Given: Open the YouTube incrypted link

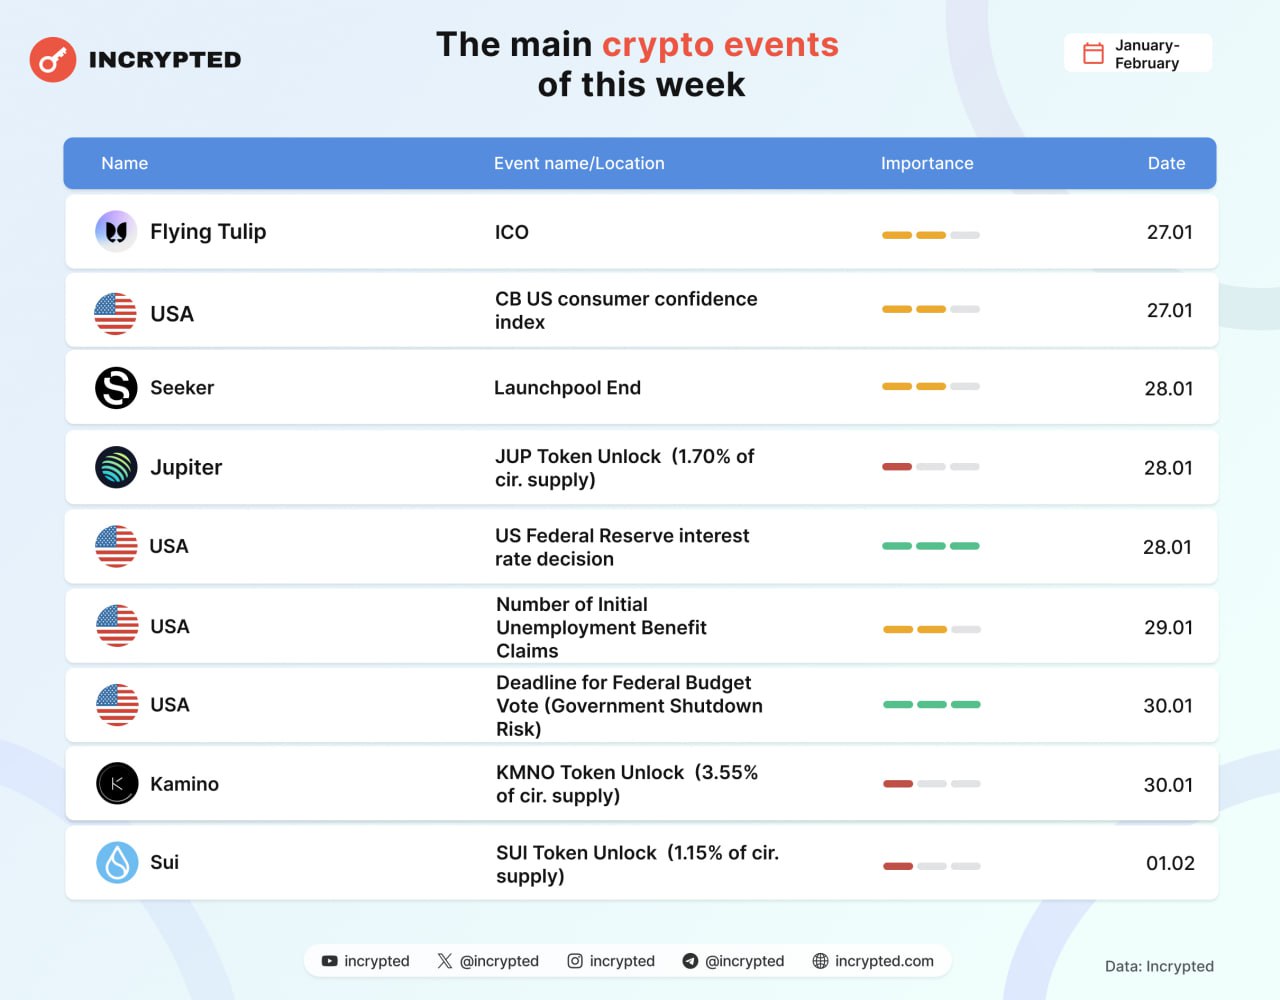Looking at the screenshot, I should click(366, 961).
